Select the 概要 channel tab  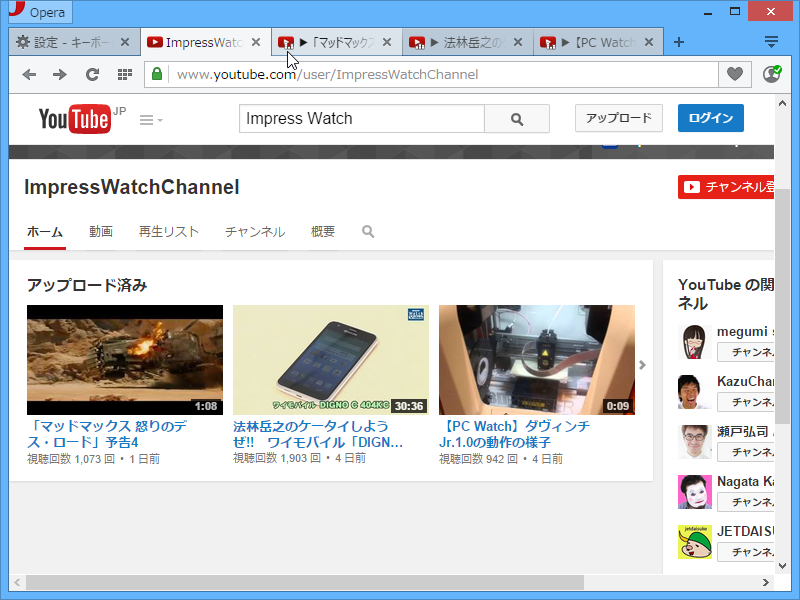click(x=323, y=232)
